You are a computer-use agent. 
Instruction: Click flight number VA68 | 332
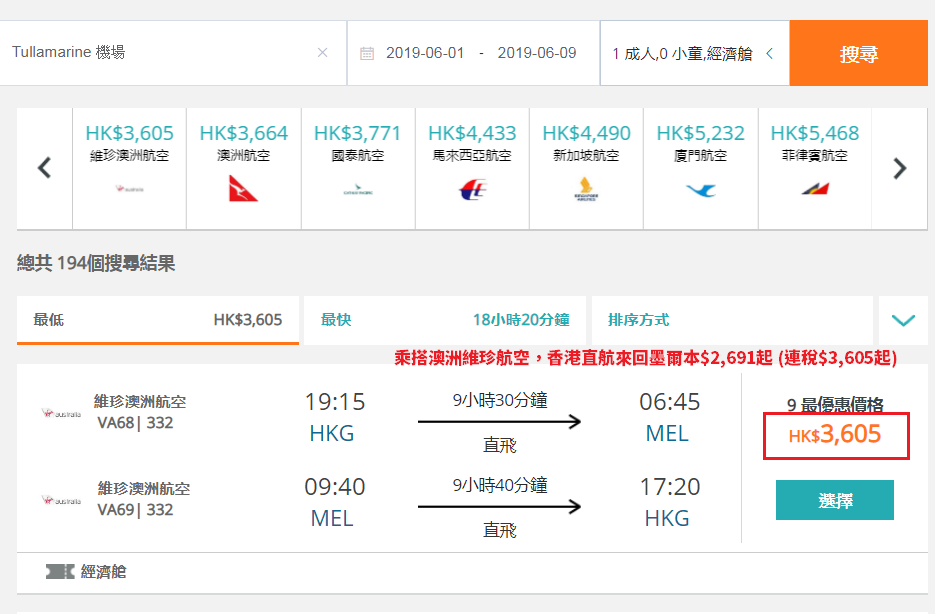click(x=135, y=423)
